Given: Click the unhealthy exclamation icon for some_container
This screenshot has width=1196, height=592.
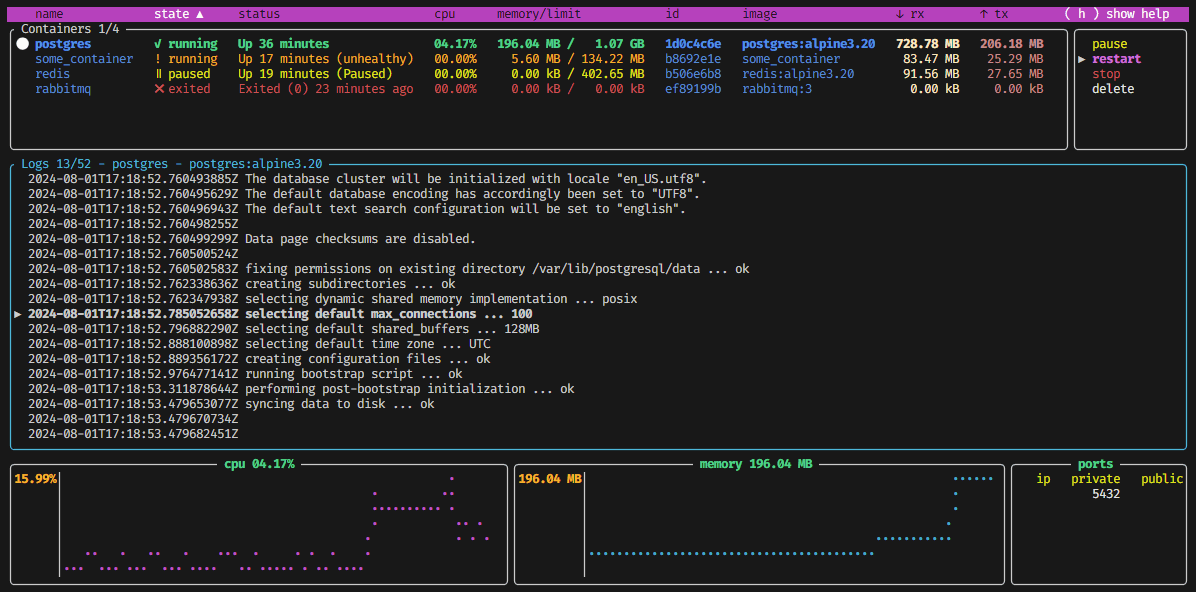Looking at the screenshot, I should pyautogui.click(x=158, y=59).
